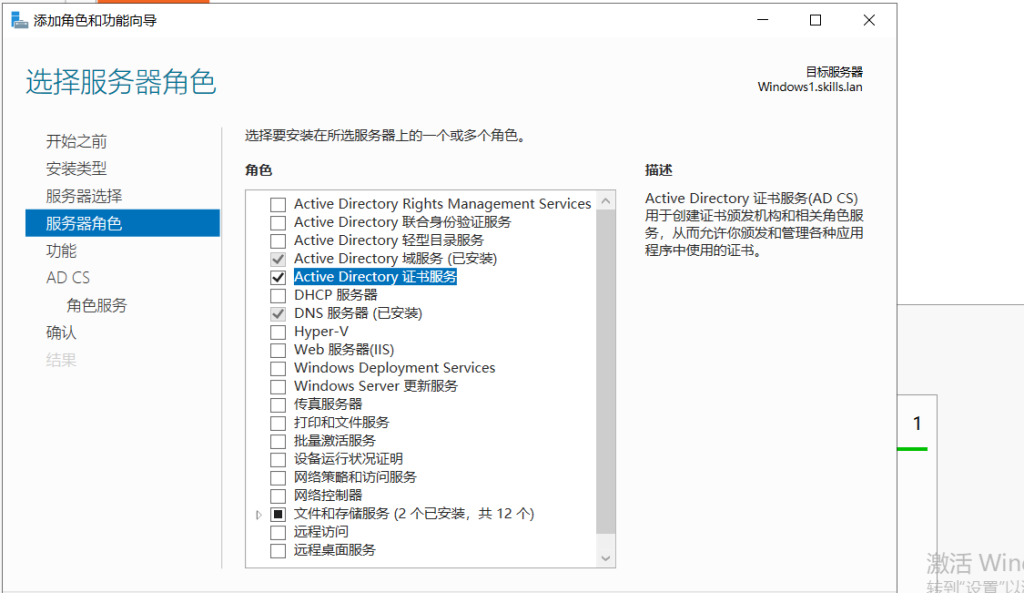Screen dimensions: 1024x593
Task: Switch to the 服务器选择 step
Action: point(84,196)
